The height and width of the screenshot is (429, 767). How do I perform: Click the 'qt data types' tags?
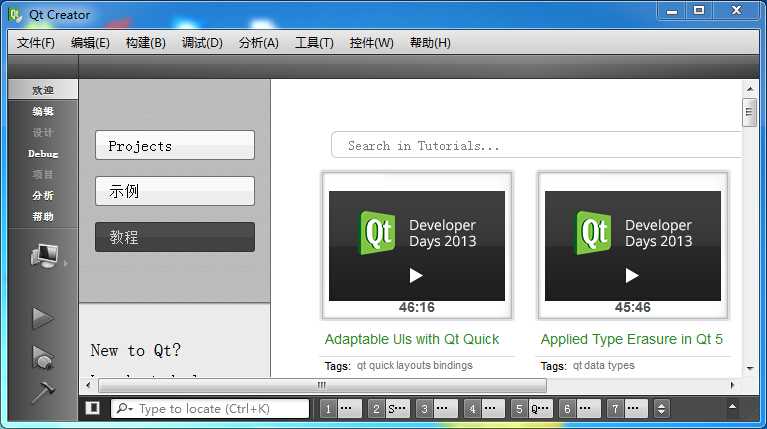[x=604, y=365]
